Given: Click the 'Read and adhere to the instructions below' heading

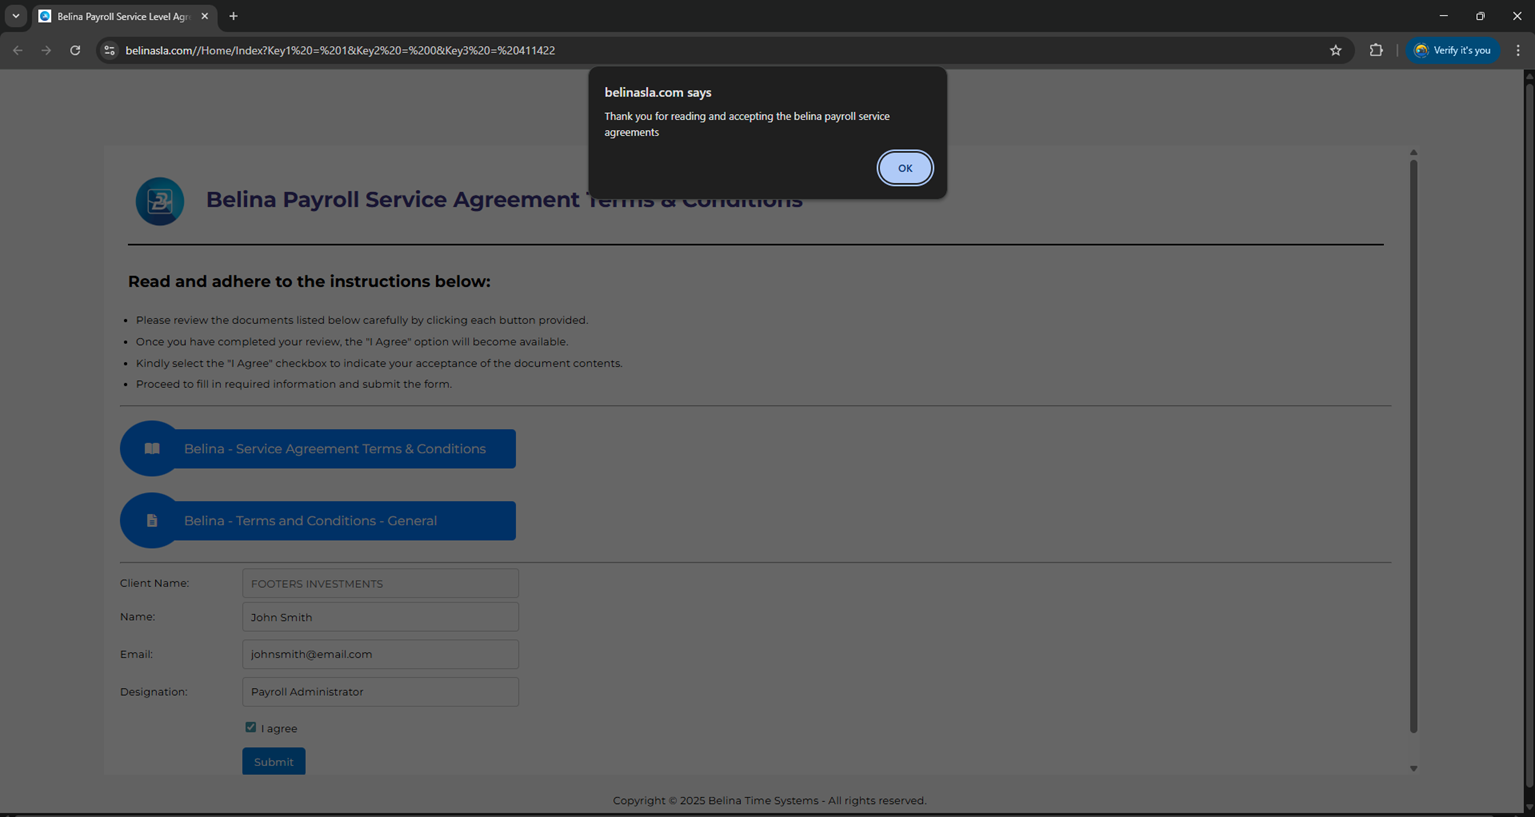Looking at the screenshot, I should 309,282.
